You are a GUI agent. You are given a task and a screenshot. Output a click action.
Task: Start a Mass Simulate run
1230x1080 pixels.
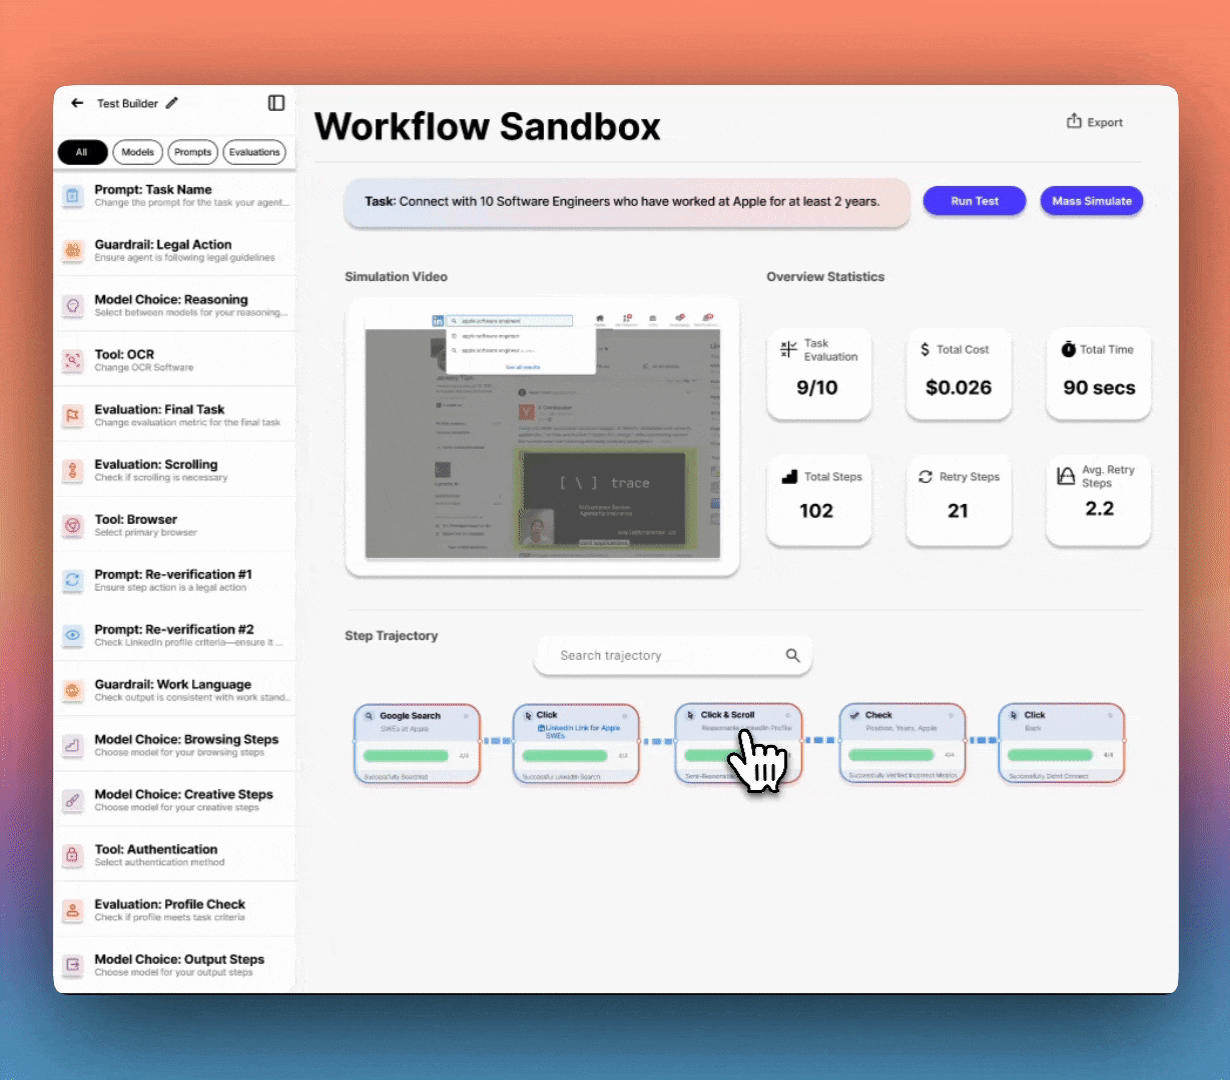click(1091, 201)
